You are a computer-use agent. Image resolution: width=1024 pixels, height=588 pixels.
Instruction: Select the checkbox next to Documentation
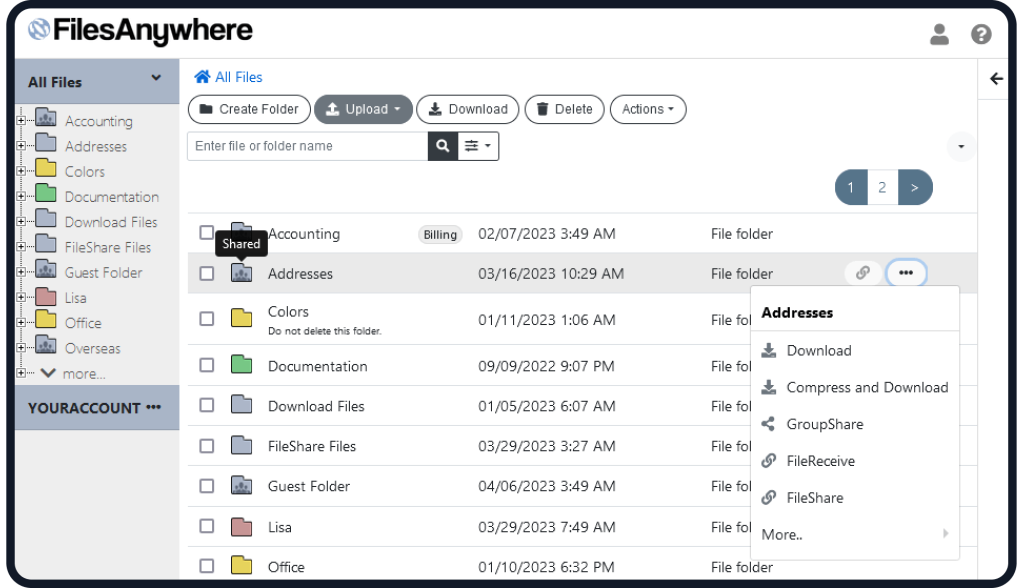tap(206, 366)
